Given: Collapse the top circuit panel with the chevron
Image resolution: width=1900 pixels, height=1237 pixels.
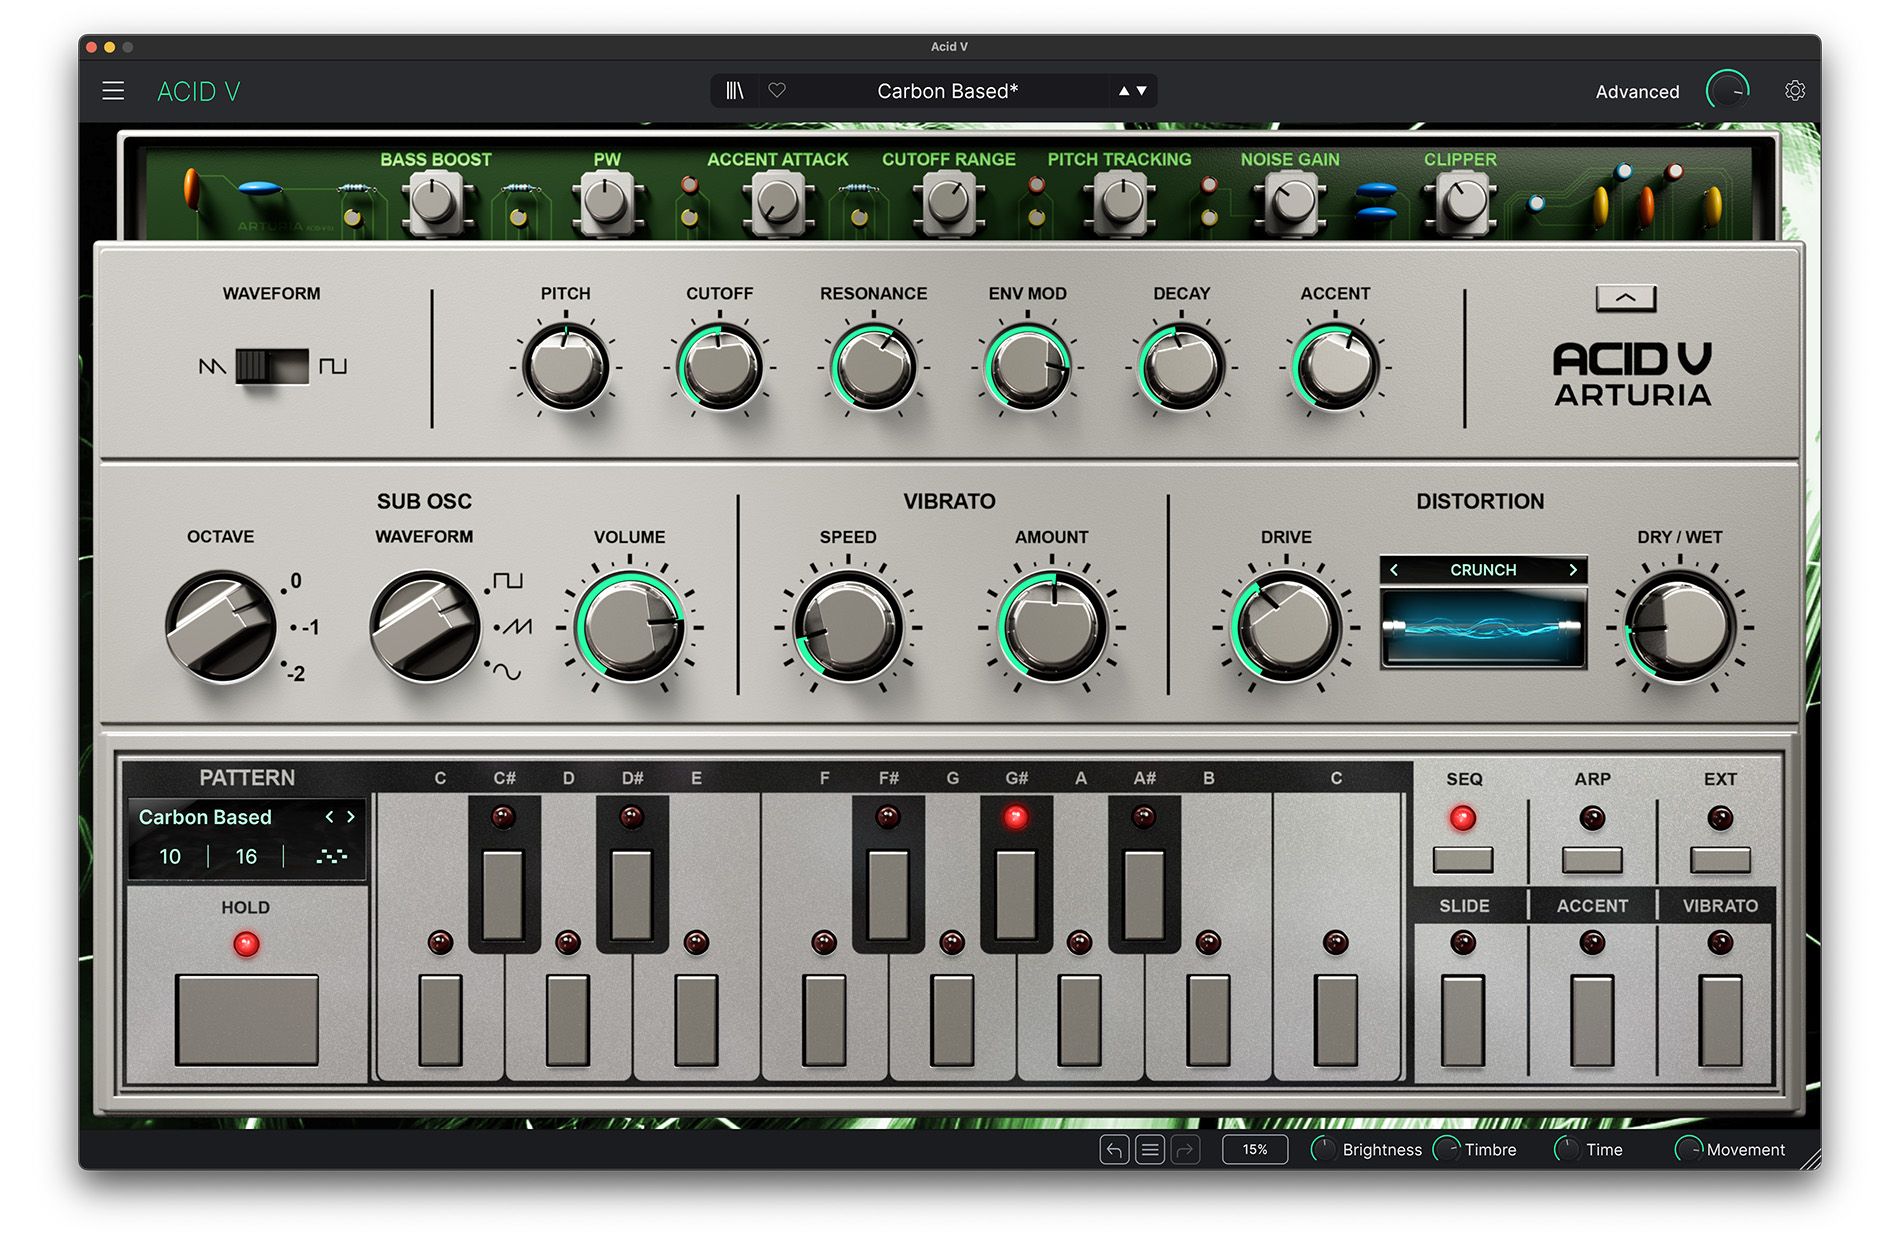Looking at the screenshot, I should (x=1626, y=298).
